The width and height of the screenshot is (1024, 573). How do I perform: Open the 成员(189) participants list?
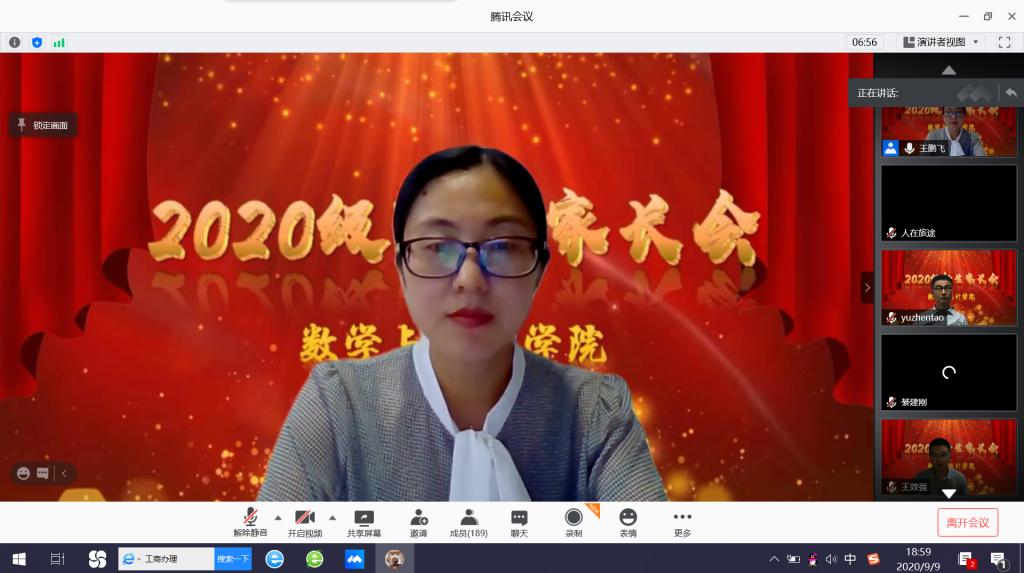click(x=468, y=522)
